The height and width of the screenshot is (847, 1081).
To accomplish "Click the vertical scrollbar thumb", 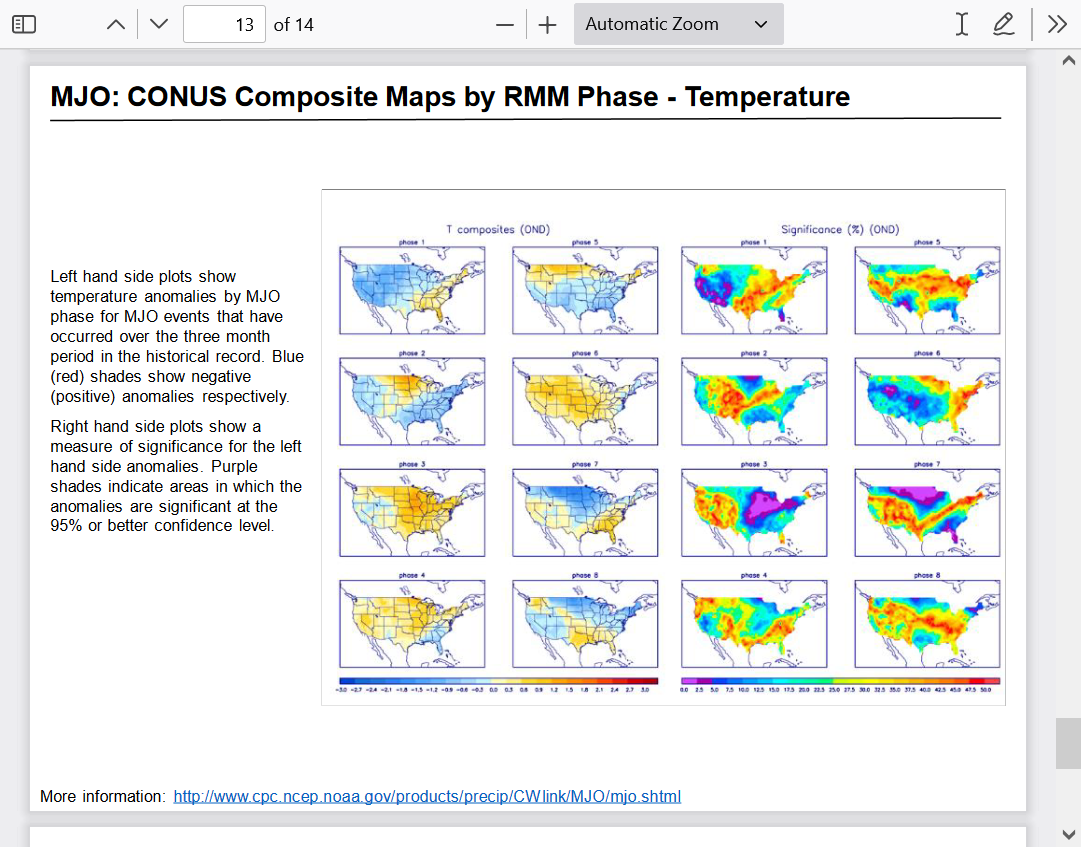I will pyautogui.click(x=1067, y=743).
